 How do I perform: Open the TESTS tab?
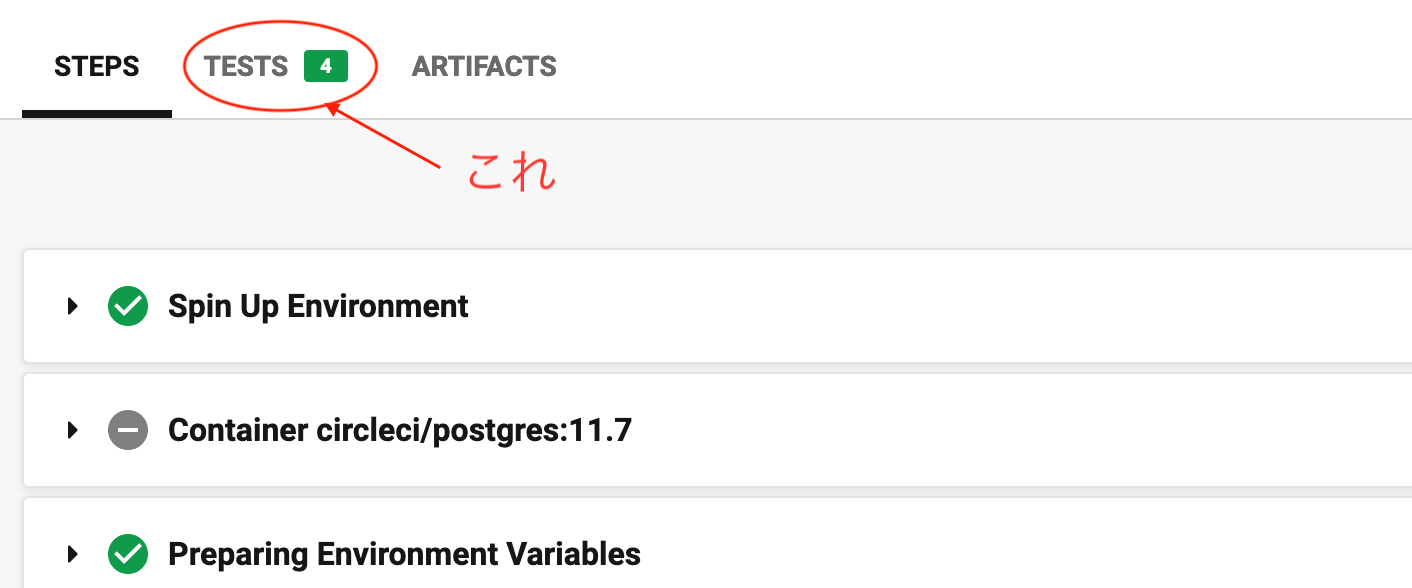(x=246, y=67)
